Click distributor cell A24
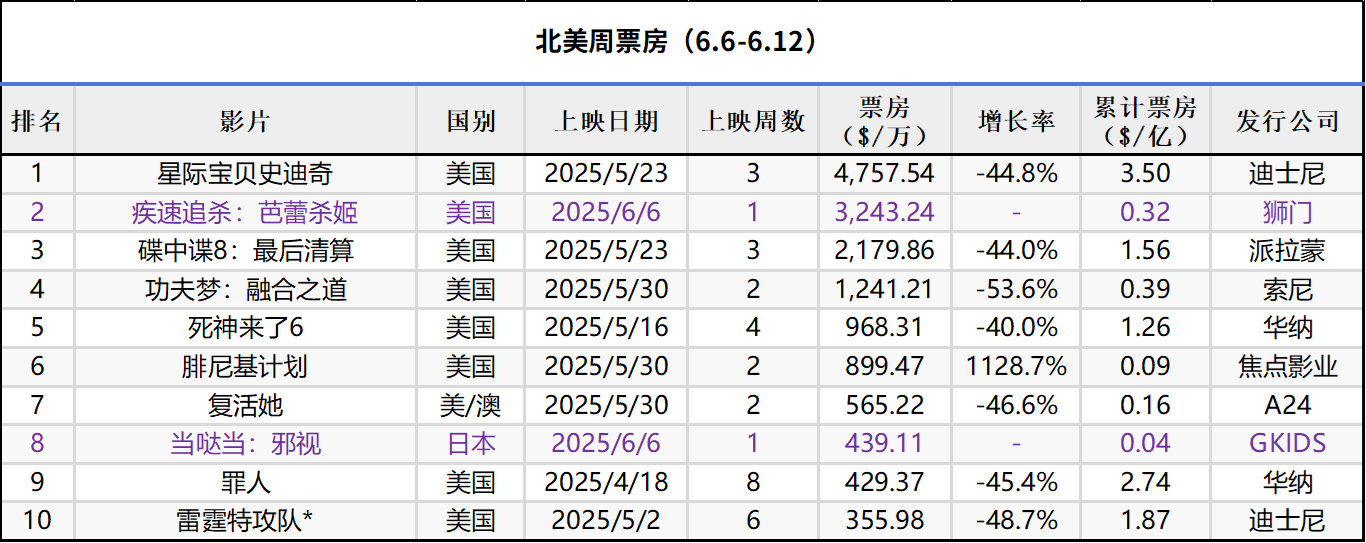 [1288, 405]
